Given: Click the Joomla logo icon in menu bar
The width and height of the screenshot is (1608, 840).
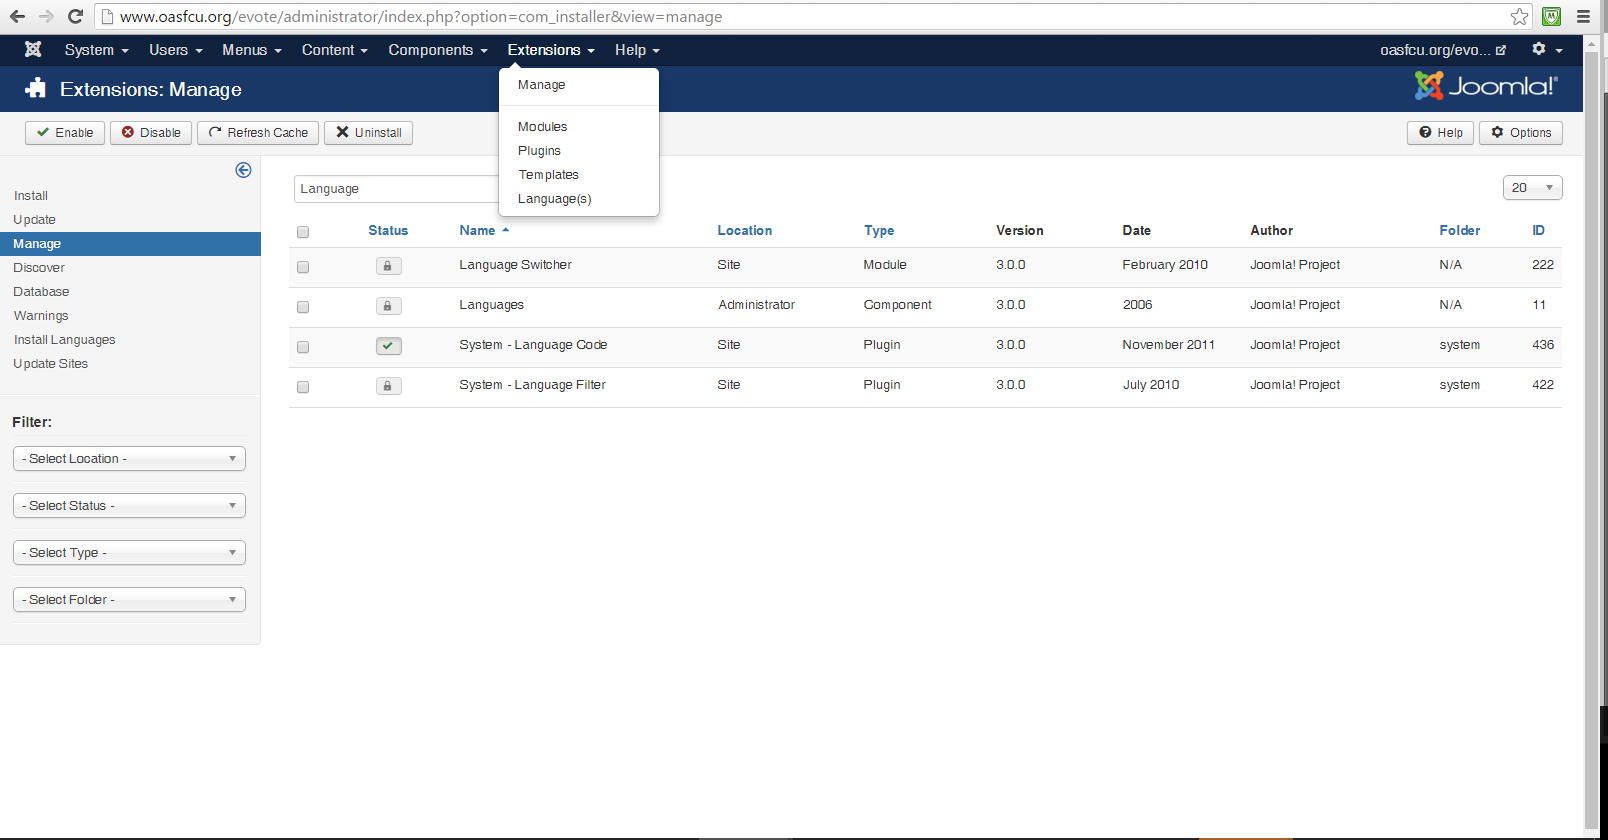Looking at the screenshot, I should point(33,49).
